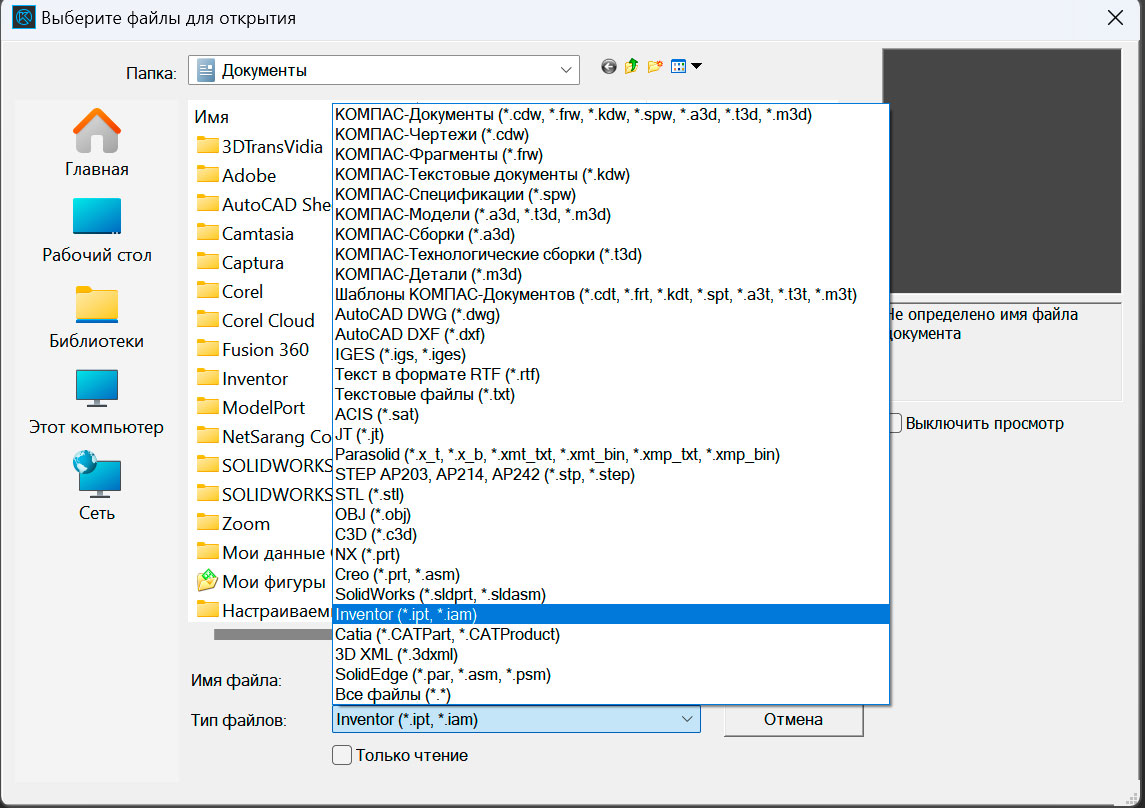The image size is (1145, 808).
Task: Choose NX (*.prt) file type
Action: pos(610,555)
